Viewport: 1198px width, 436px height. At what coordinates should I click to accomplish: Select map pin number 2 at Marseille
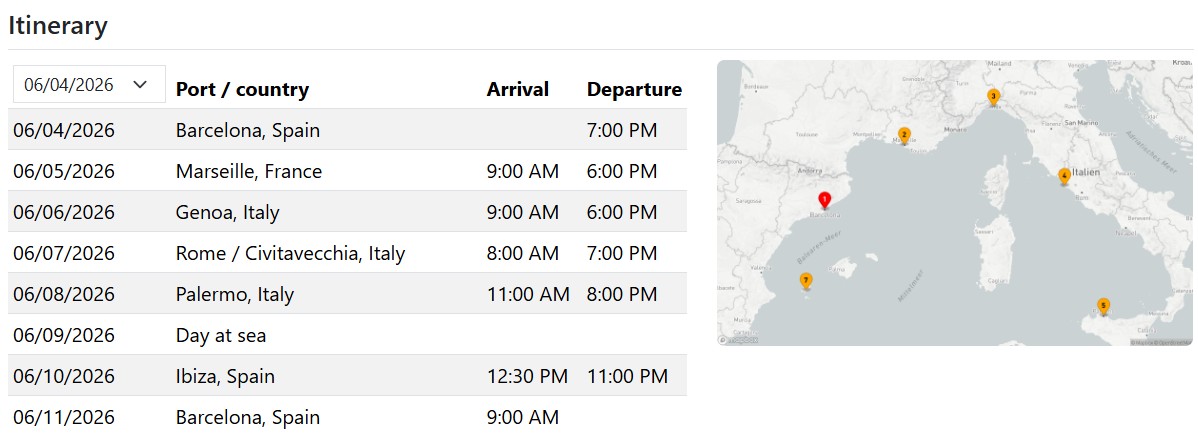click(904, 135)
